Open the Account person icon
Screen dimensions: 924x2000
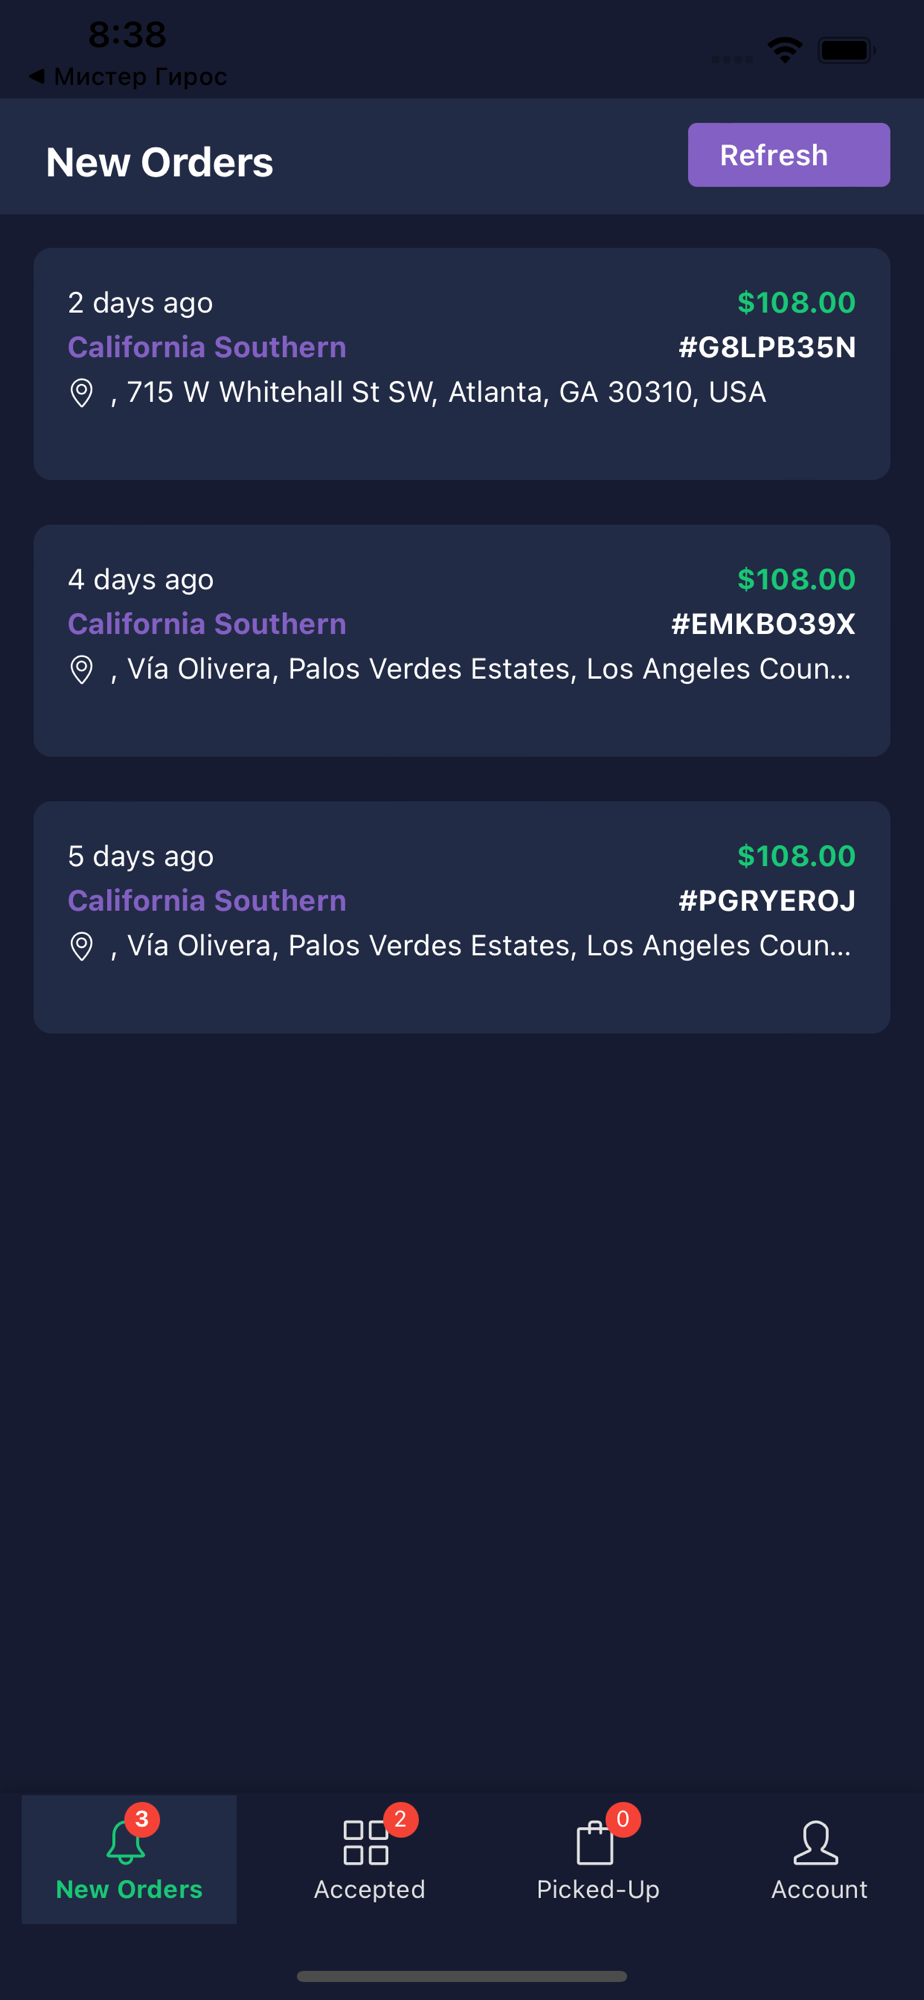coord(816,1842)
